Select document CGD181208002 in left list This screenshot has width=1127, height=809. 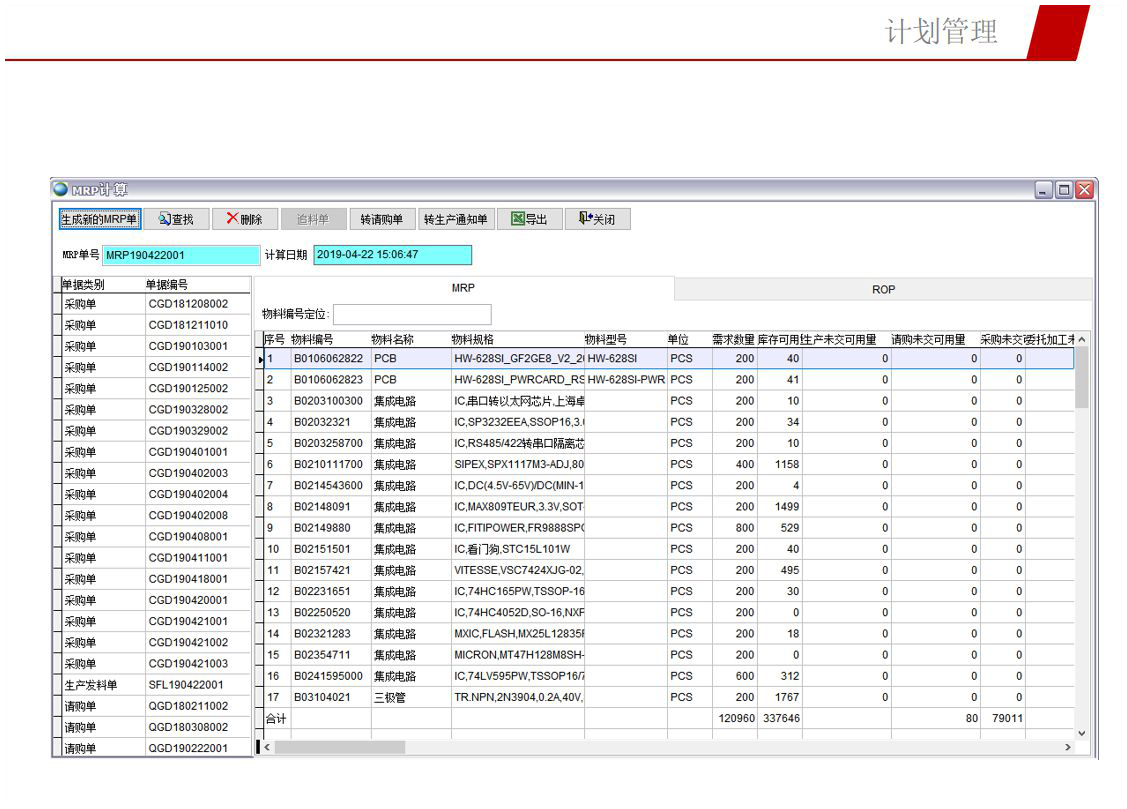click(x=188, y=304)
